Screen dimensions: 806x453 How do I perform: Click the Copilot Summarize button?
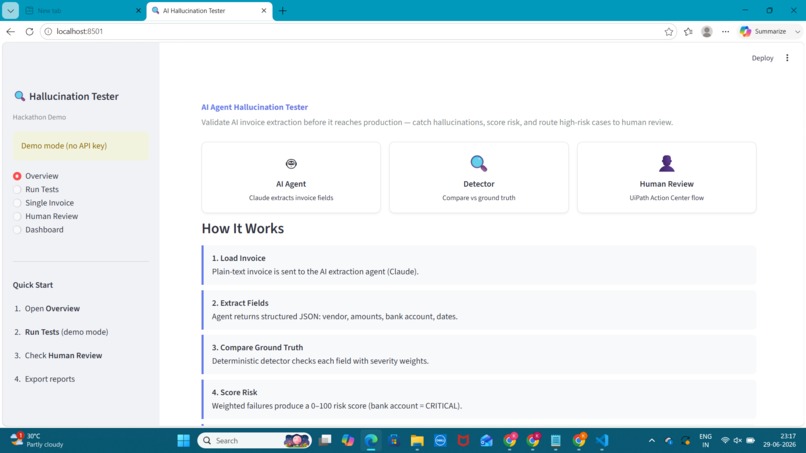tap(763, 31)
